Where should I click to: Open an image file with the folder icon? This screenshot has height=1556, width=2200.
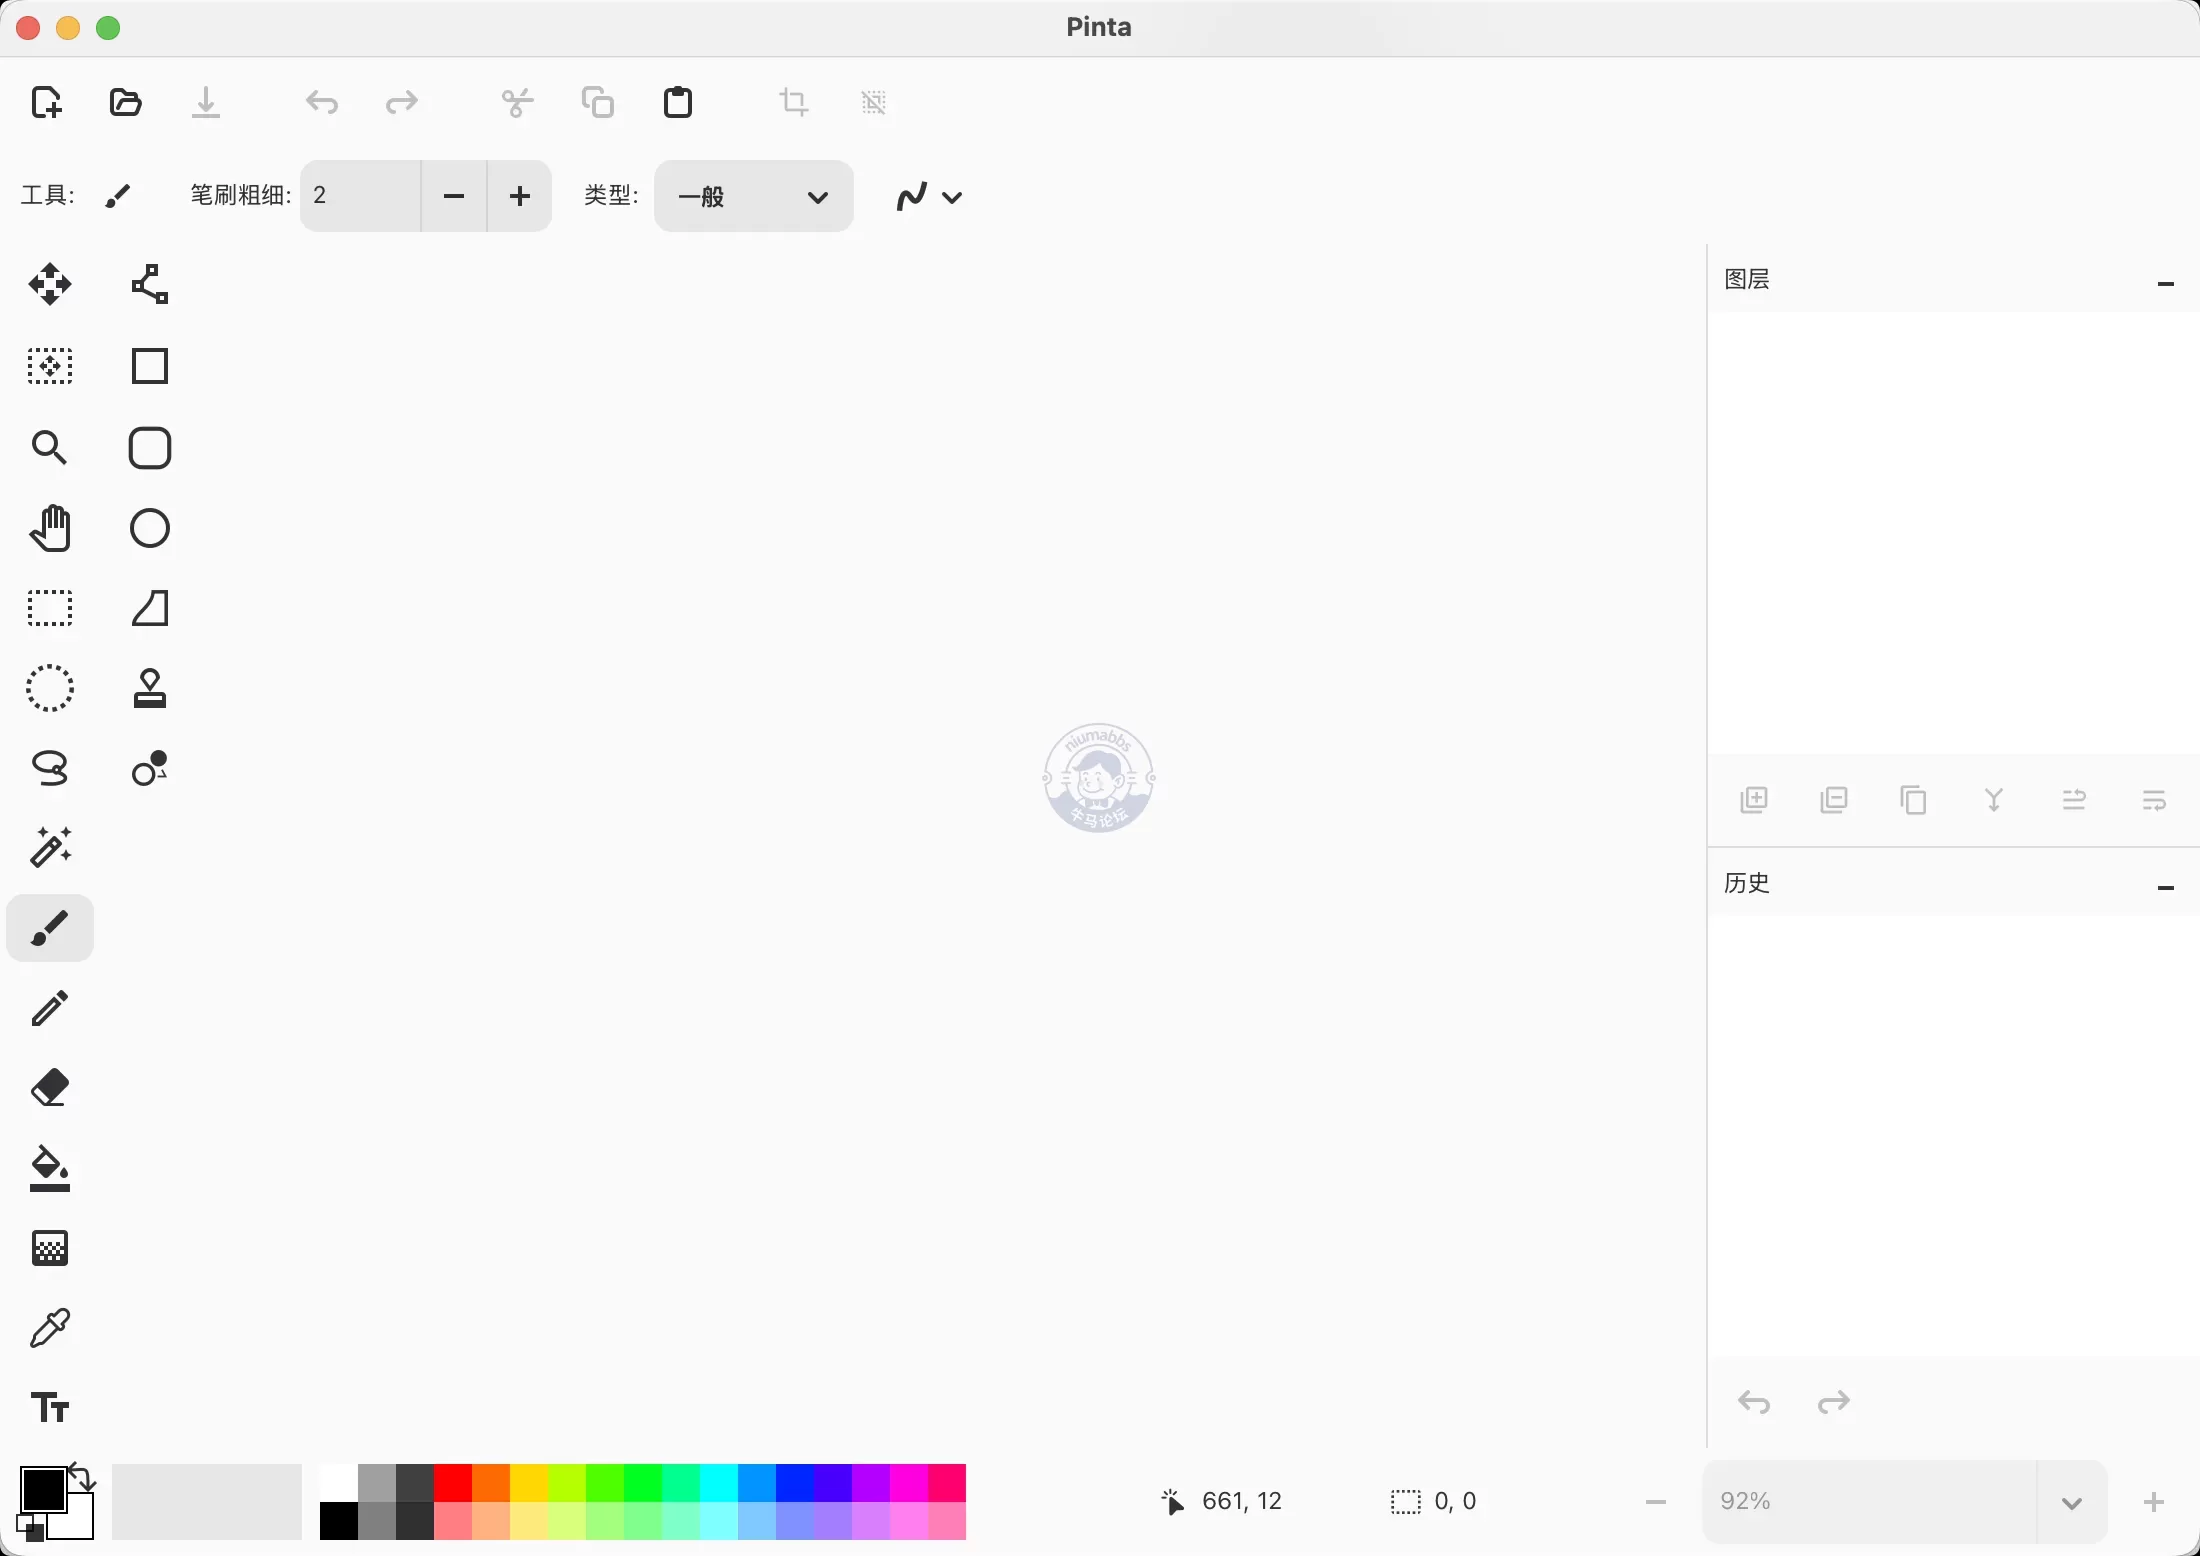[126, 103]
